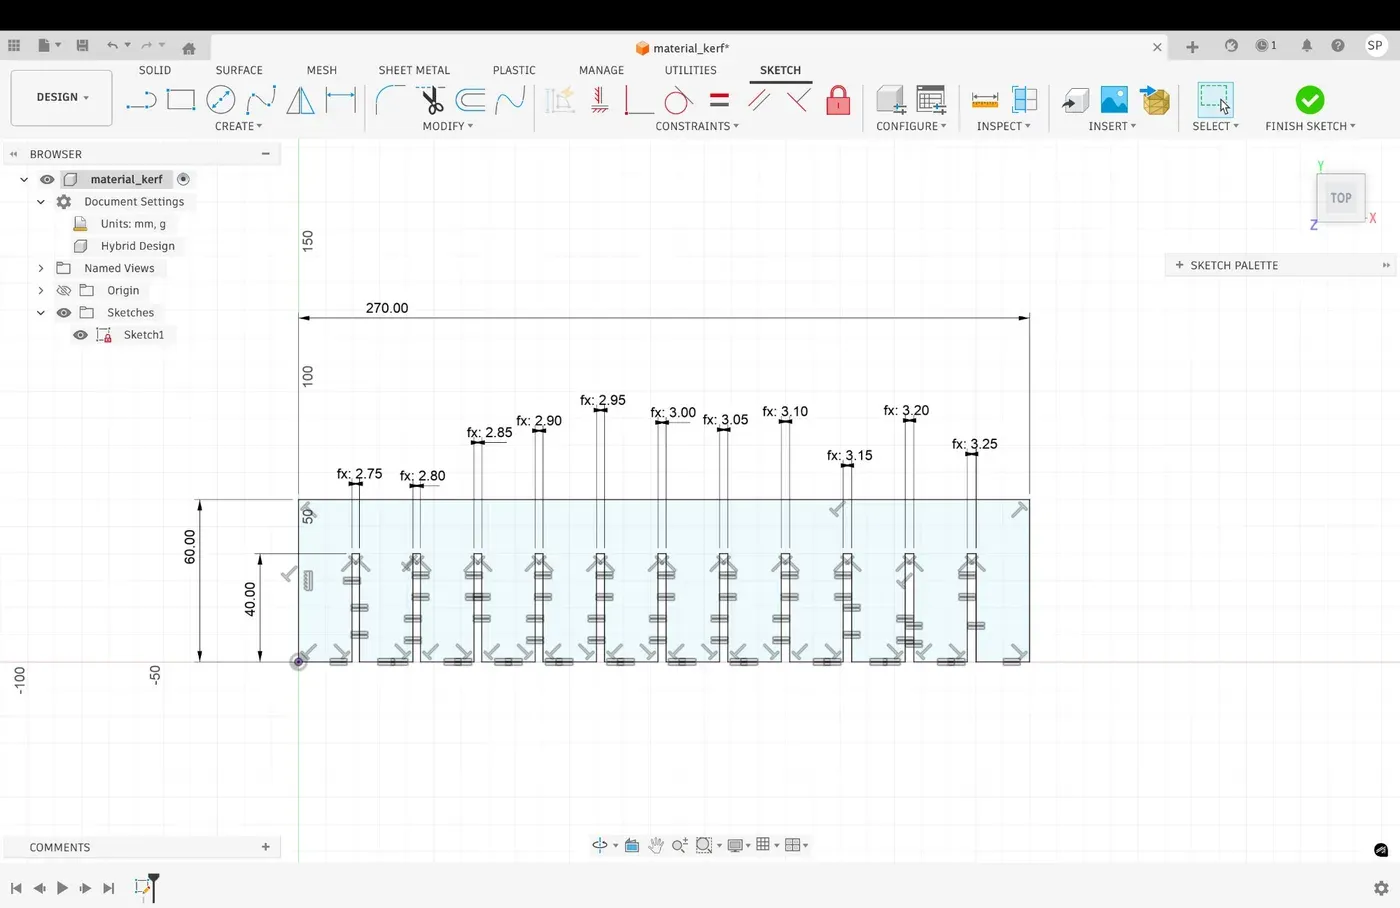This screenshot has height=908, width=1400.
Task: Click the Look At icon
Action: (632, 845)
